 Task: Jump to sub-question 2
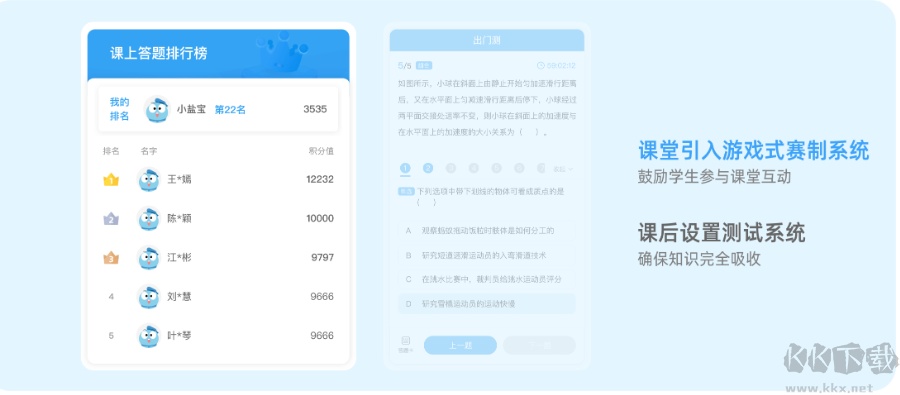point(428,168)
